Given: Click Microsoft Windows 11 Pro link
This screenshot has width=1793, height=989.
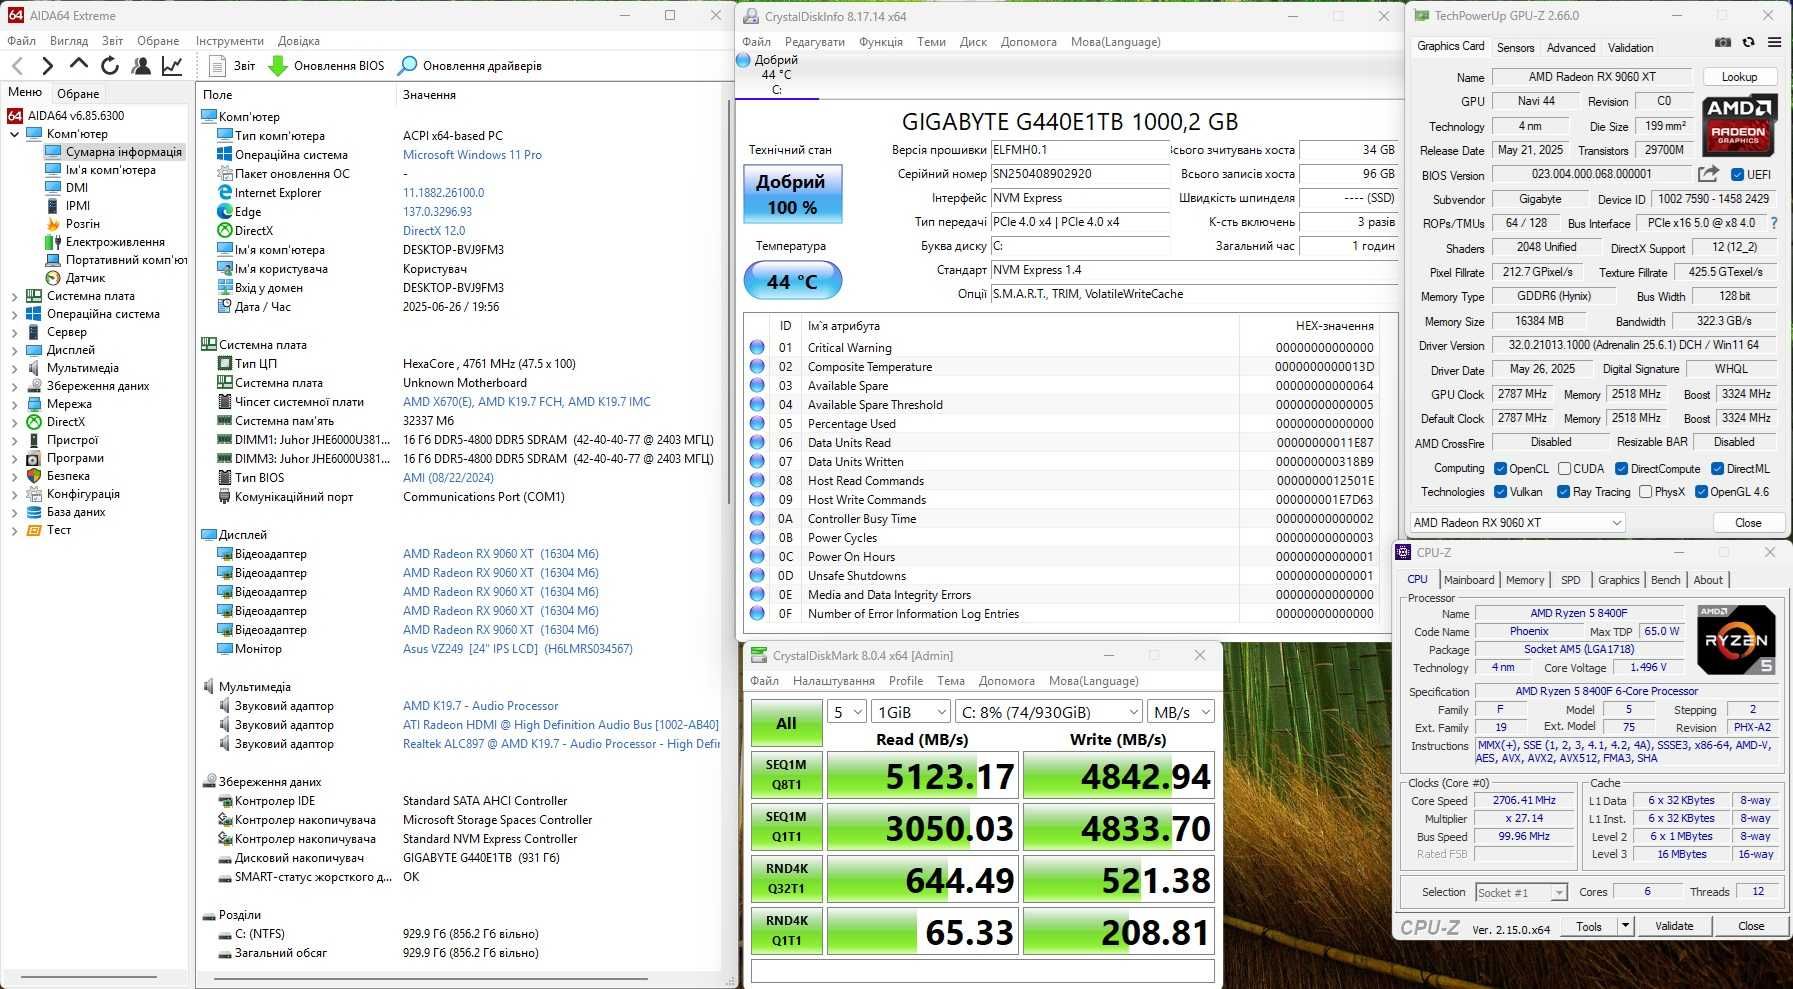Looking at the screenshot, I should click(x=472, y=155).
